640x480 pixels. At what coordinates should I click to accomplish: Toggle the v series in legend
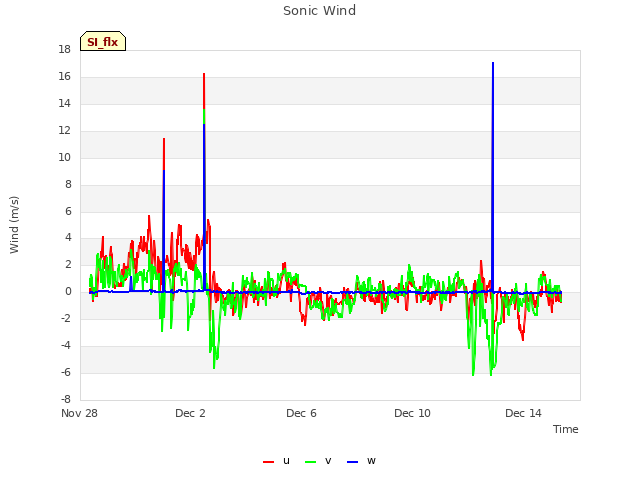pyautogui.click(x=318, y=461)
